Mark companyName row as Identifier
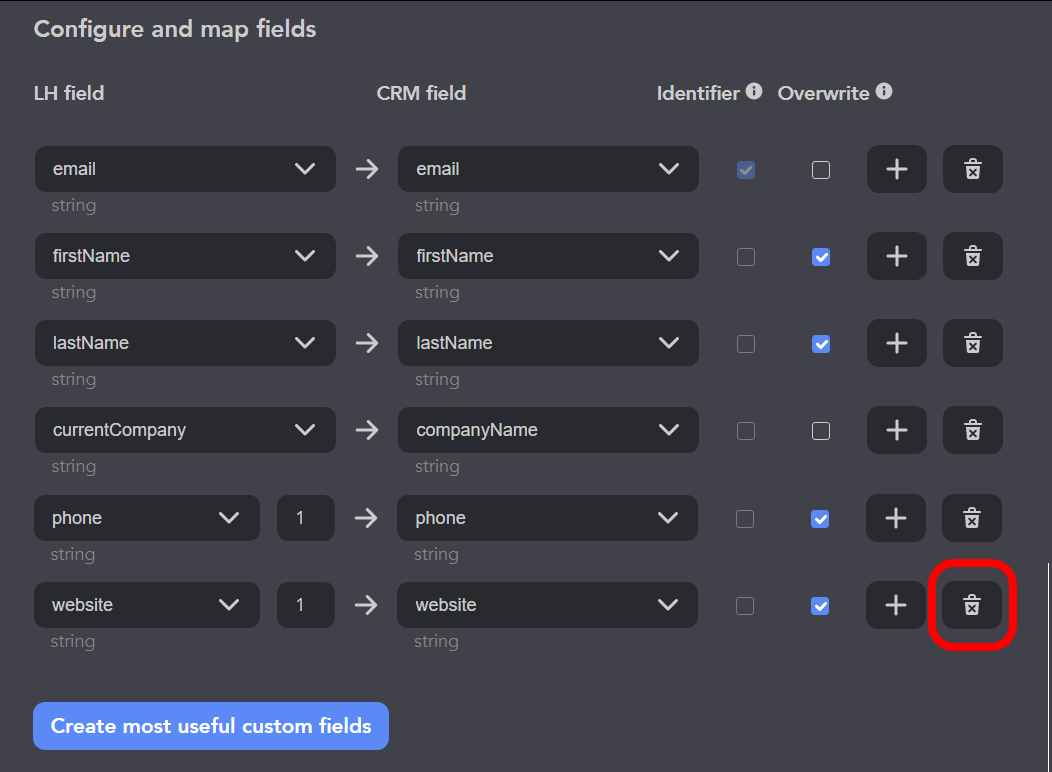This screenshot has width=1052, height=772. pyautogui.click(x=745, y=431)
